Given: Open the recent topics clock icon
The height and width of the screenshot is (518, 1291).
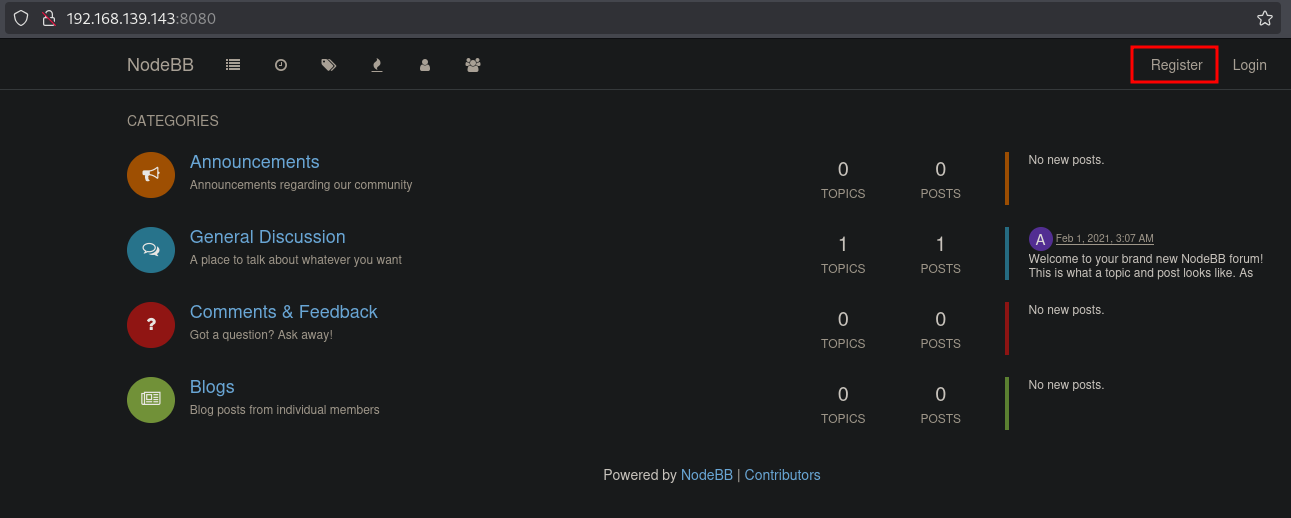Looking at the screenshot, I should (281, 65).
